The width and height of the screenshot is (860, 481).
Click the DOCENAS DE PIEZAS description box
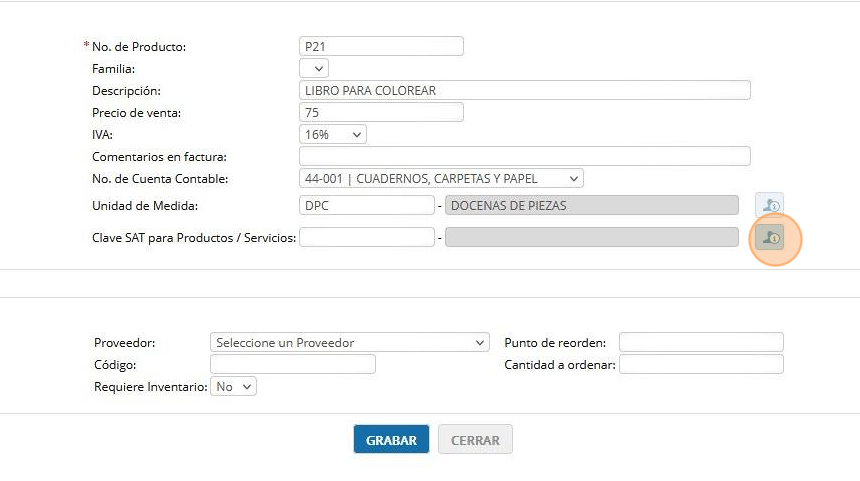point(592,205)
